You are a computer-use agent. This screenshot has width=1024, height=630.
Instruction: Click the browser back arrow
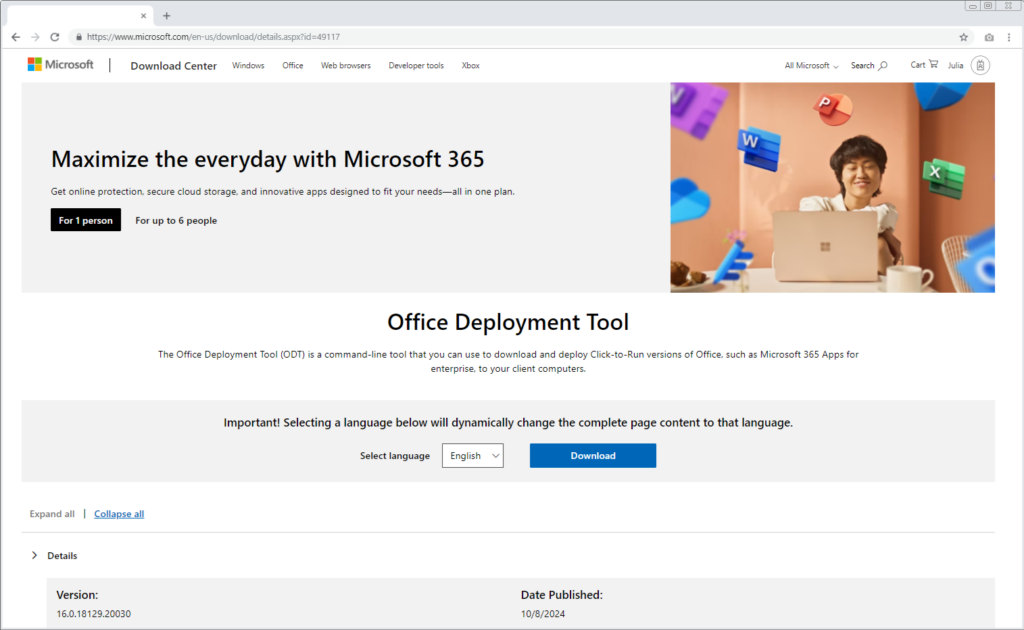(15, 36)
